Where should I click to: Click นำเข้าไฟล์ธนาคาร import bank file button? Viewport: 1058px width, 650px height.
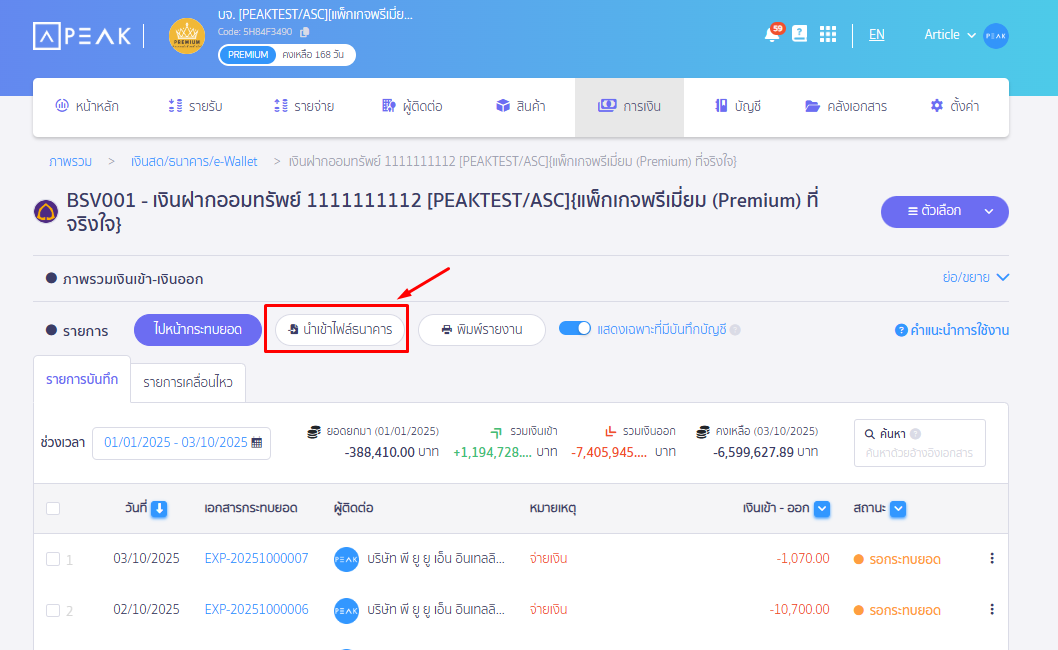point(340,330)
